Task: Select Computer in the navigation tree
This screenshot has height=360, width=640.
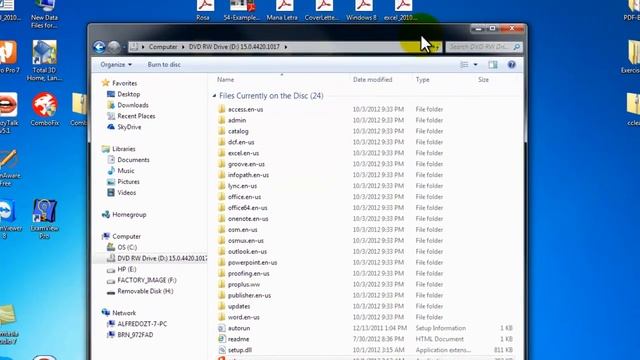Action: [x=127, y=237]
